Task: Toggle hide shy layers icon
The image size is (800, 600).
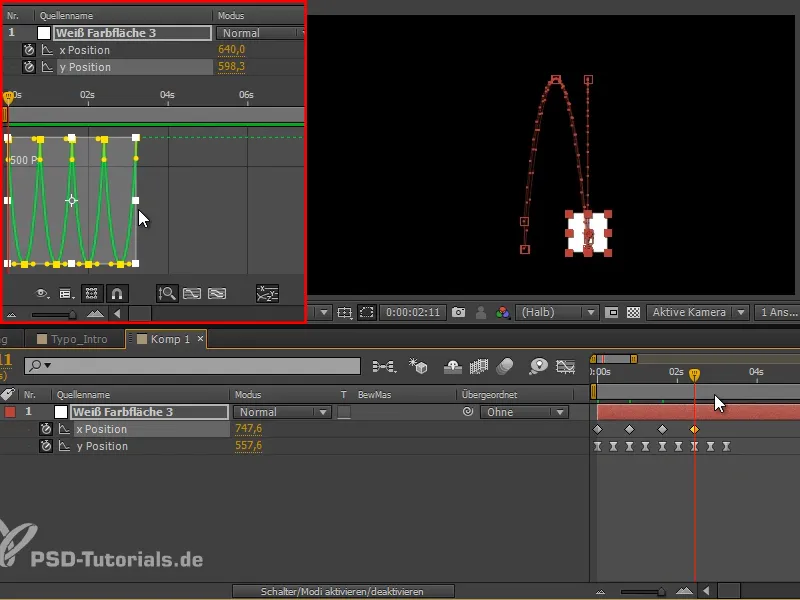Action: tap(453, 366)
